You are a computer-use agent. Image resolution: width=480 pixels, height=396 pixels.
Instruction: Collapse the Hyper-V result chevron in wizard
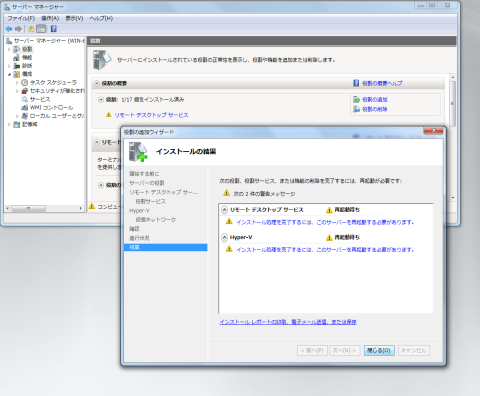pyautogui.click(x=224, y=237)
